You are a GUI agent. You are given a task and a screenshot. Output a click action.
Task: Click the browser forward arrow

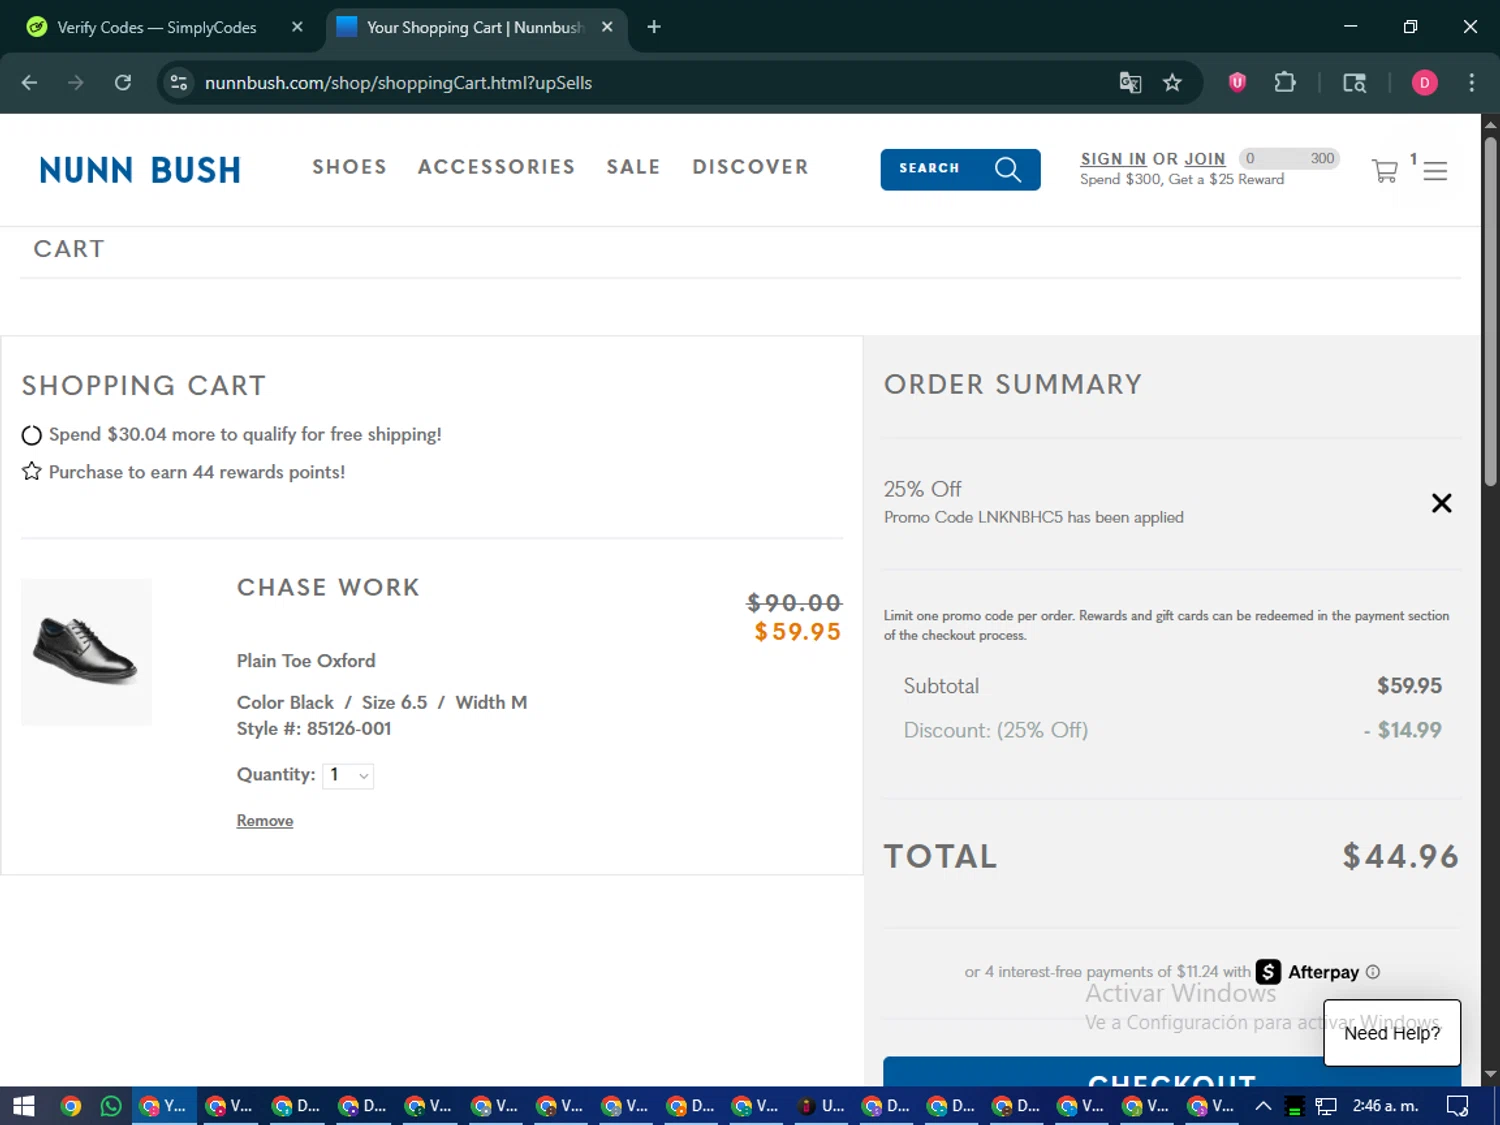pyautogui.click(x=76, y=83)
